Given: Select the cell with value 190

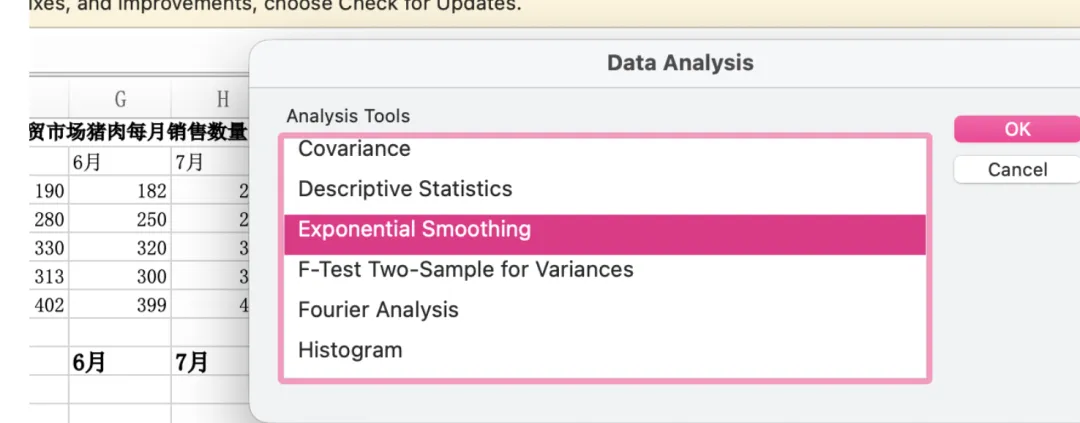Looking at the screenshot, I should click(x=49, y=191).
